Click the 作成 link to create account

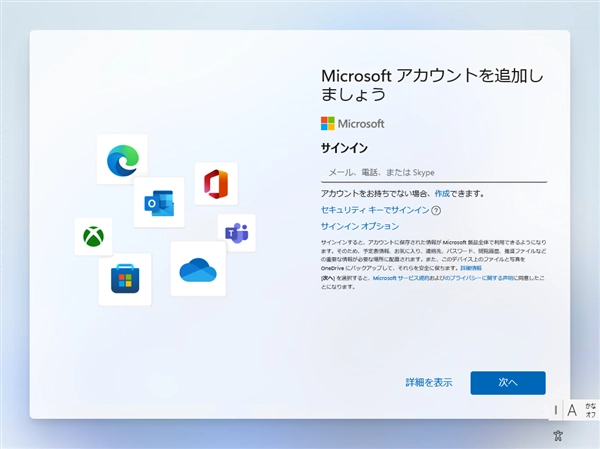click(442, 194)
